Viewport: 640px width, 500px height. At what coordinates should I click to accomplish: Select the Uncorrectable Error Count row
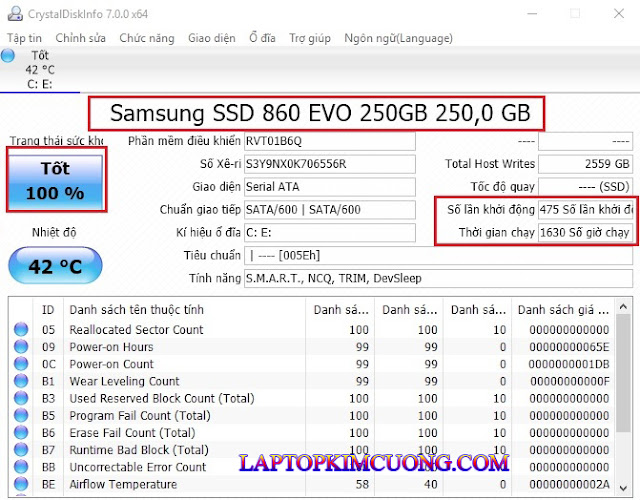312,467
